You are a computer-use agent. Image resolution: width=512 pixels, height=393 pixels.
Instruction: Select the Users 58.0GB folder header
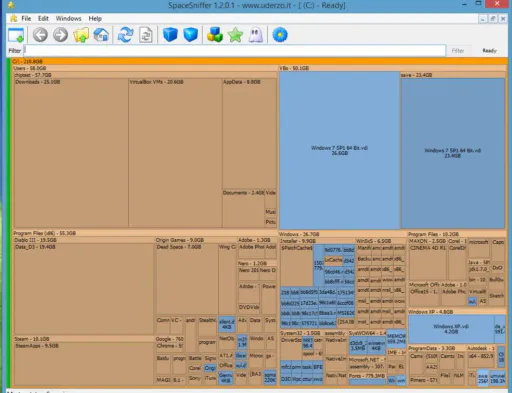tap(145, 68)
